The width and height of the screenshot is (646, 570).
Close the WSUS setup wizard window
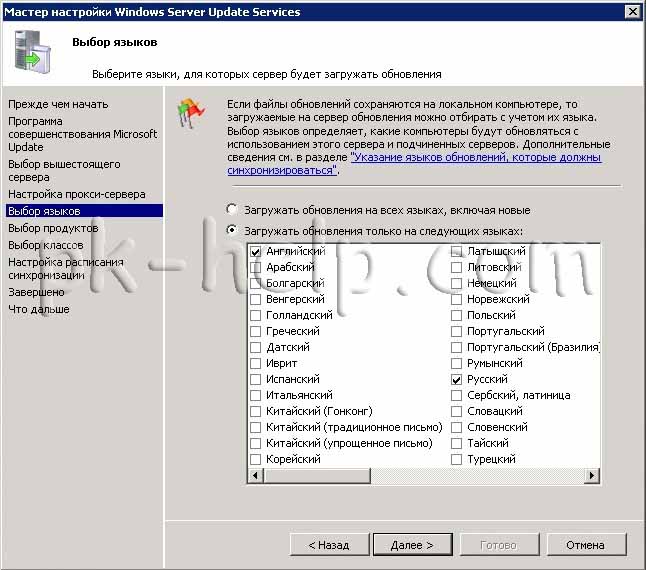pyautogui.click(x=632, y=12)
